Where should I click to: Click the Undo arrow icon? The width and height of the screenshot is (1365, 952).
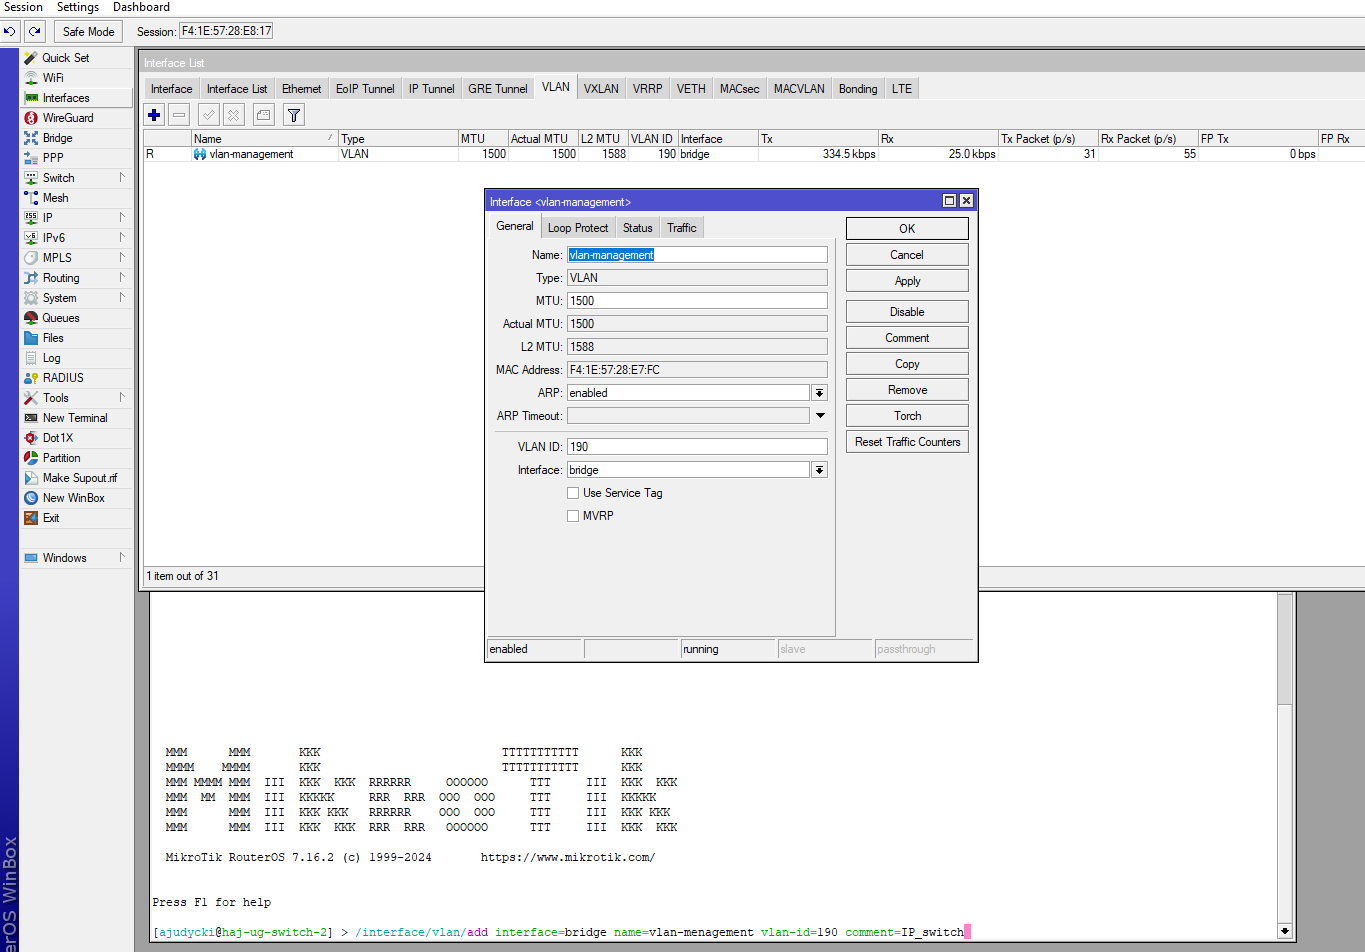pos(10,31)
